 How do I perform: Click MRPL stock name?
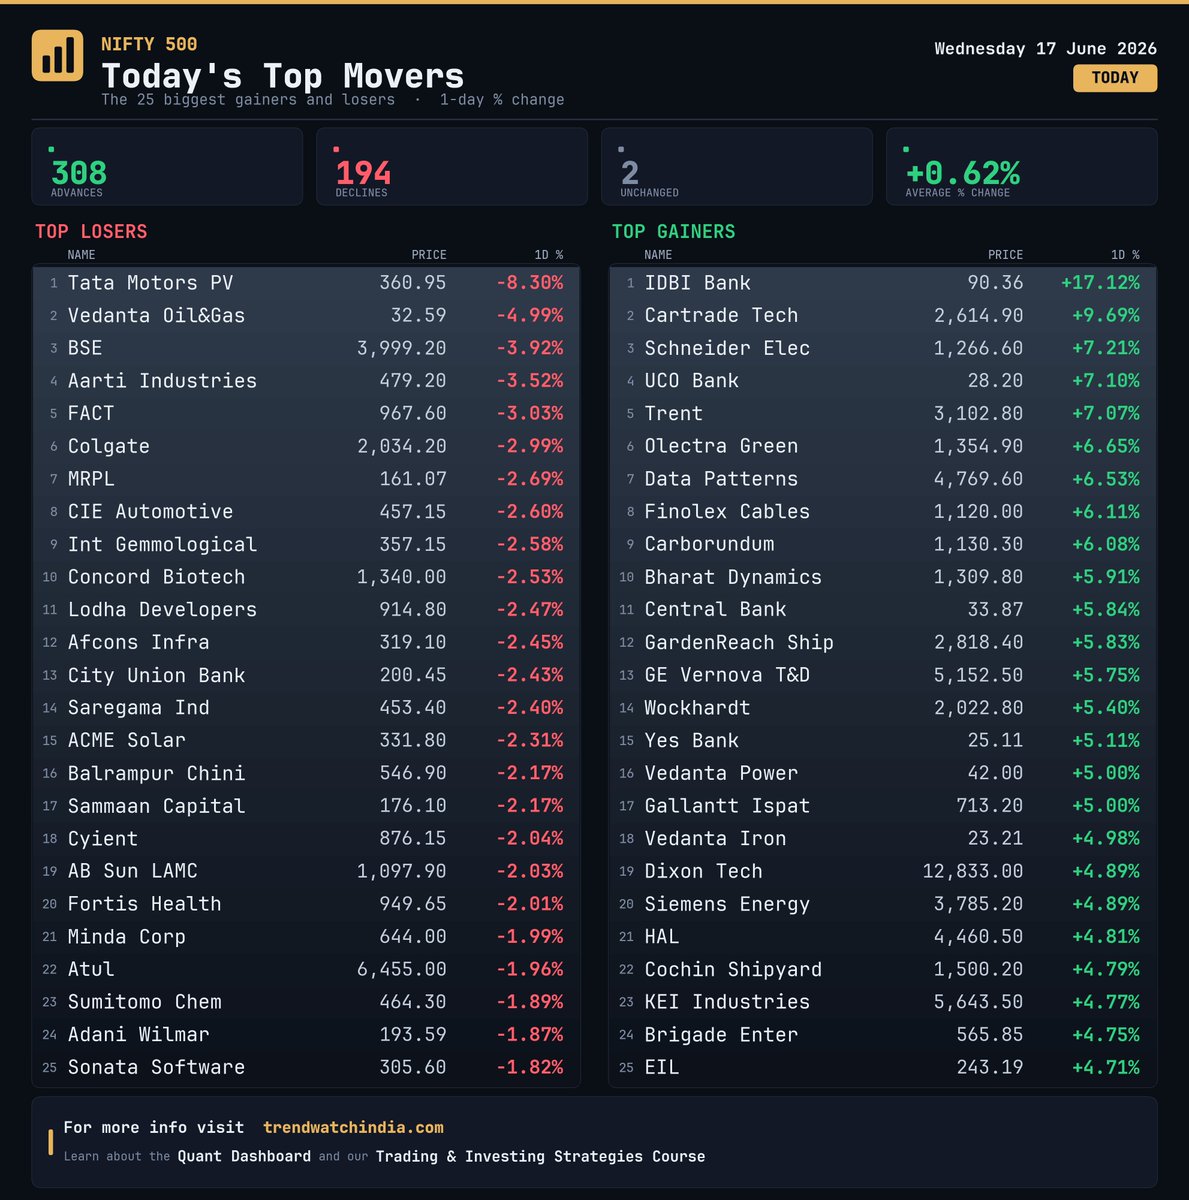tap(91, 479)
